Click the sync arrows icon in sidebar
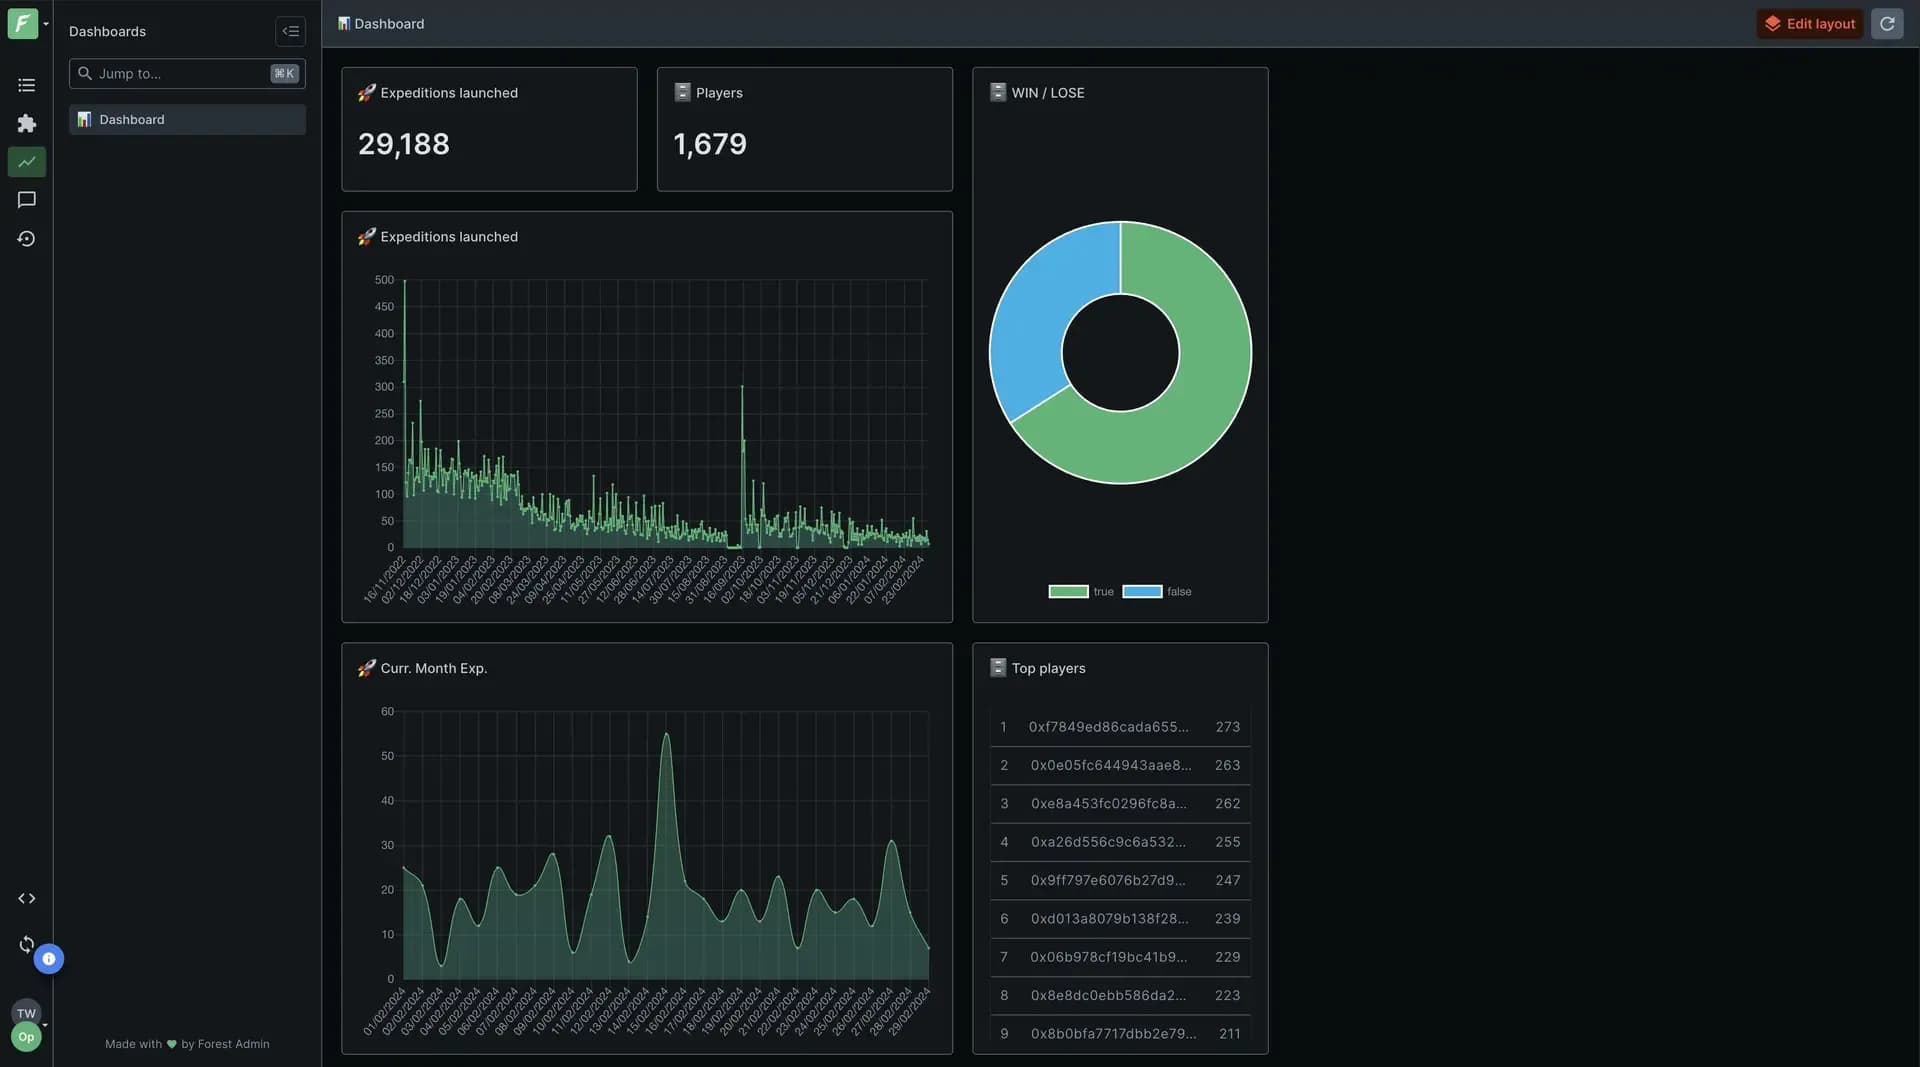Viewport: 1920px width, 1067px height. [x=27, y=944]
